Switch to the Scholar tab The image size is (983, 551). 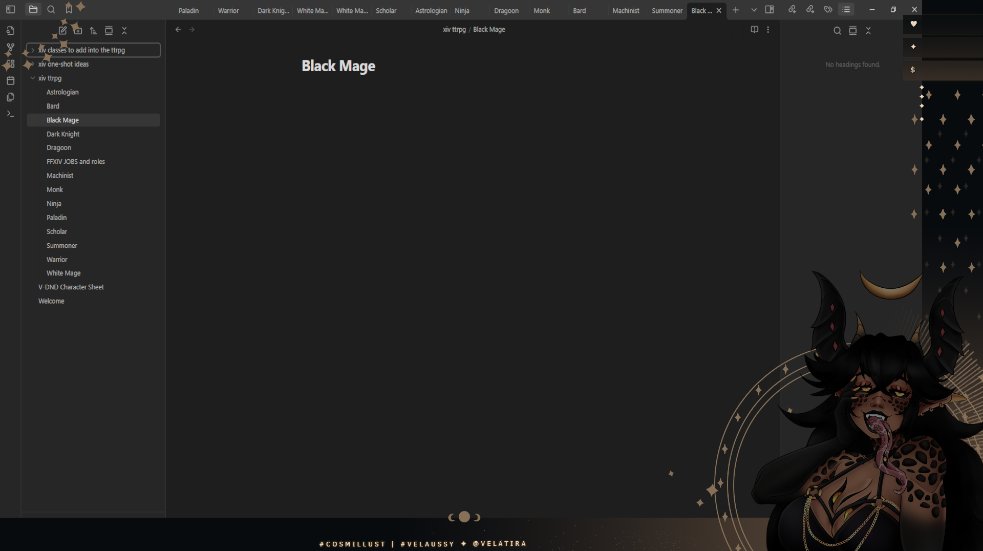tap(386, 11)
